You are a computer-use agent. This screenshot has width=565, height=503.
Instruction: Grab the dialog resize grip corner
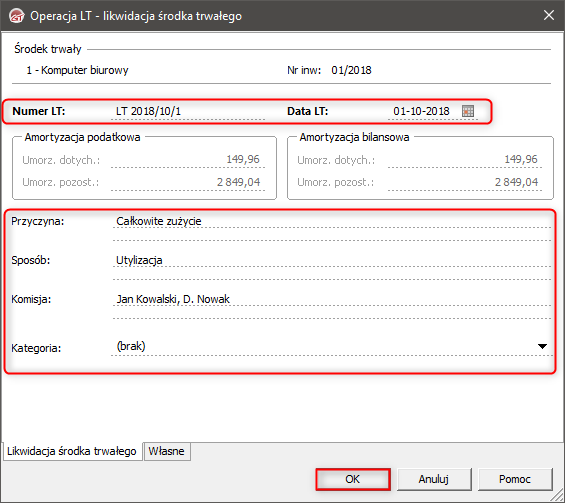point(559,497)
